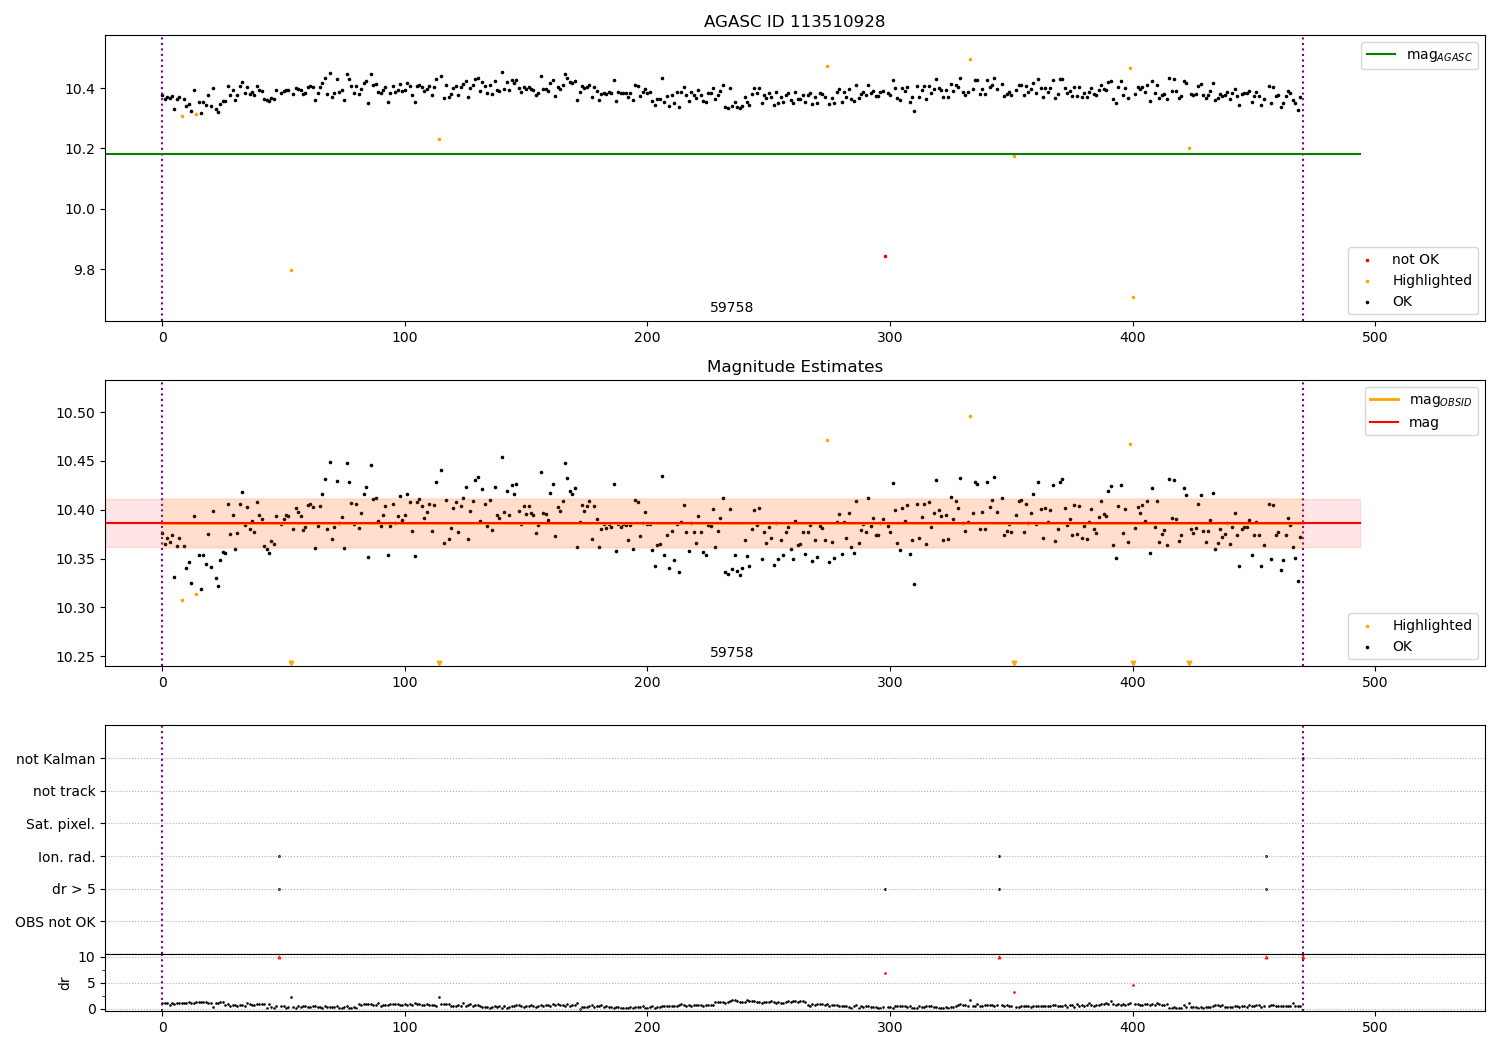
Task: Click the 'Sat. pixel.' row label
Action: [61, 824]
